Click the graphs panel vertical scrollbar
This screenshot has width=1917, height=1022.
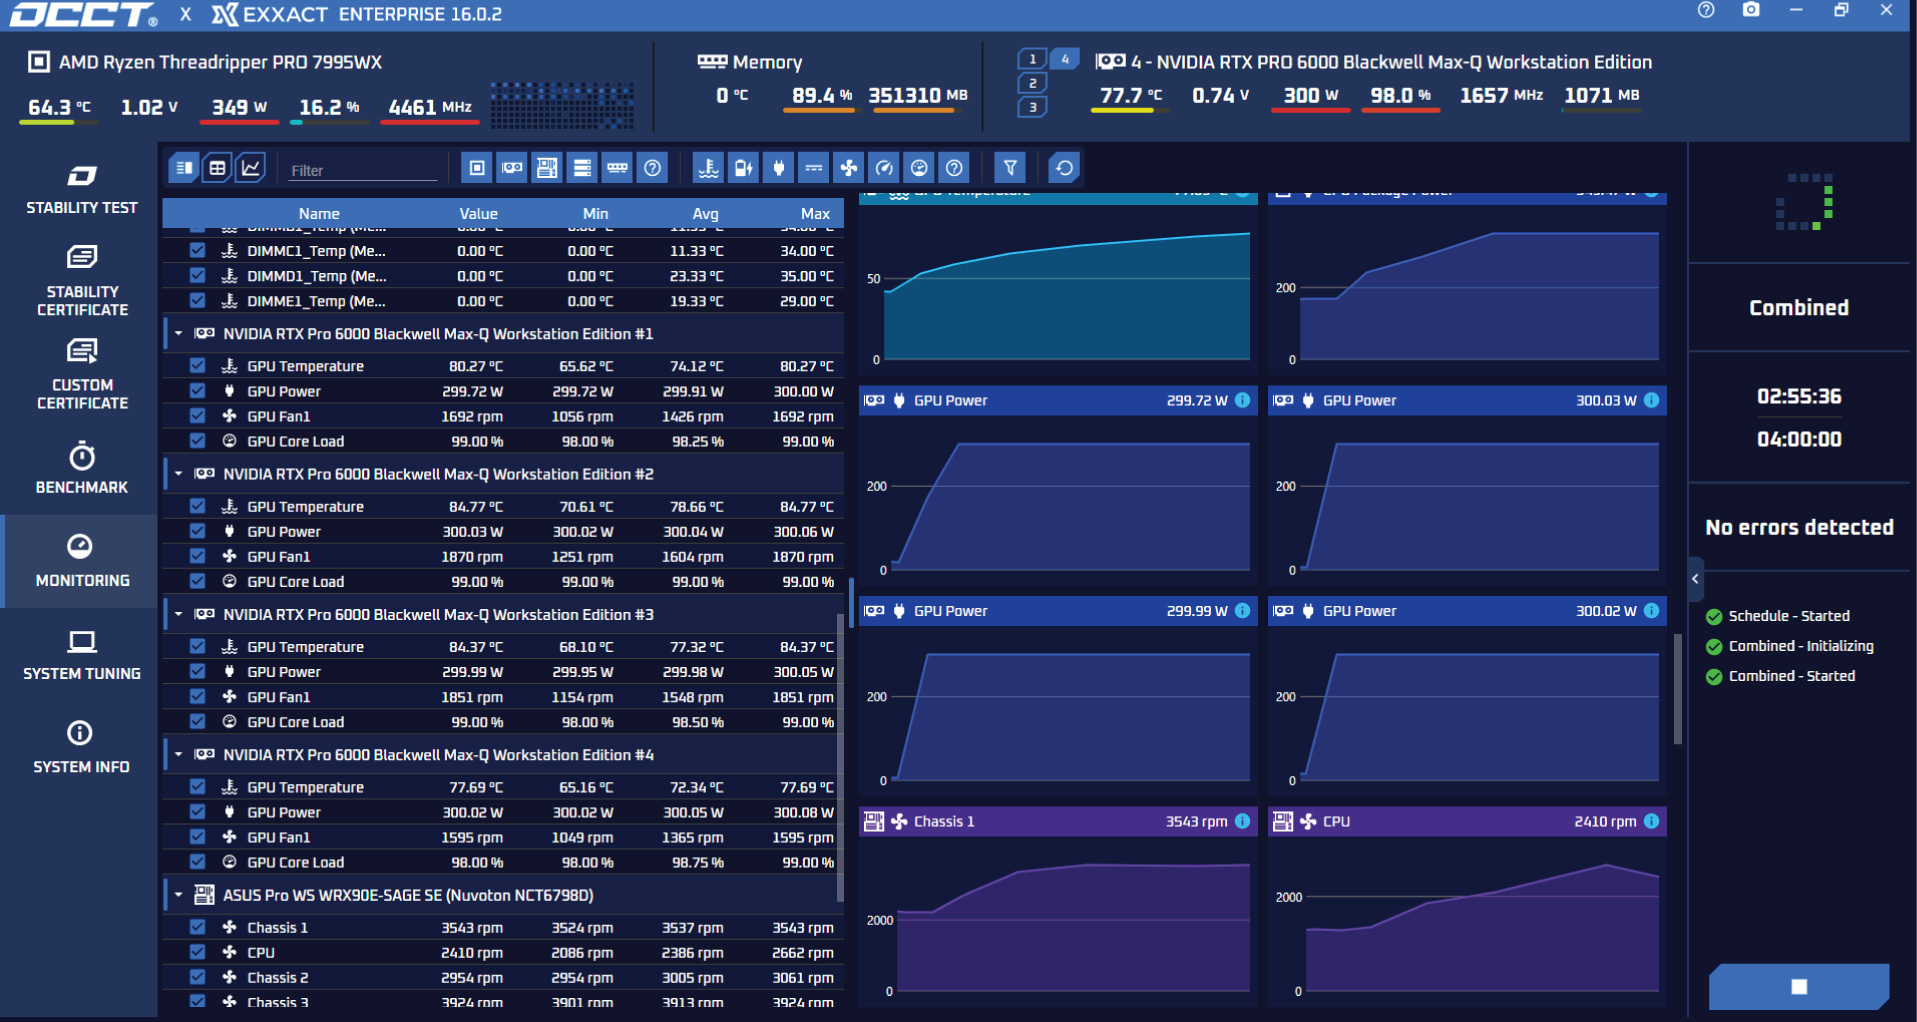click(1677, 689)
